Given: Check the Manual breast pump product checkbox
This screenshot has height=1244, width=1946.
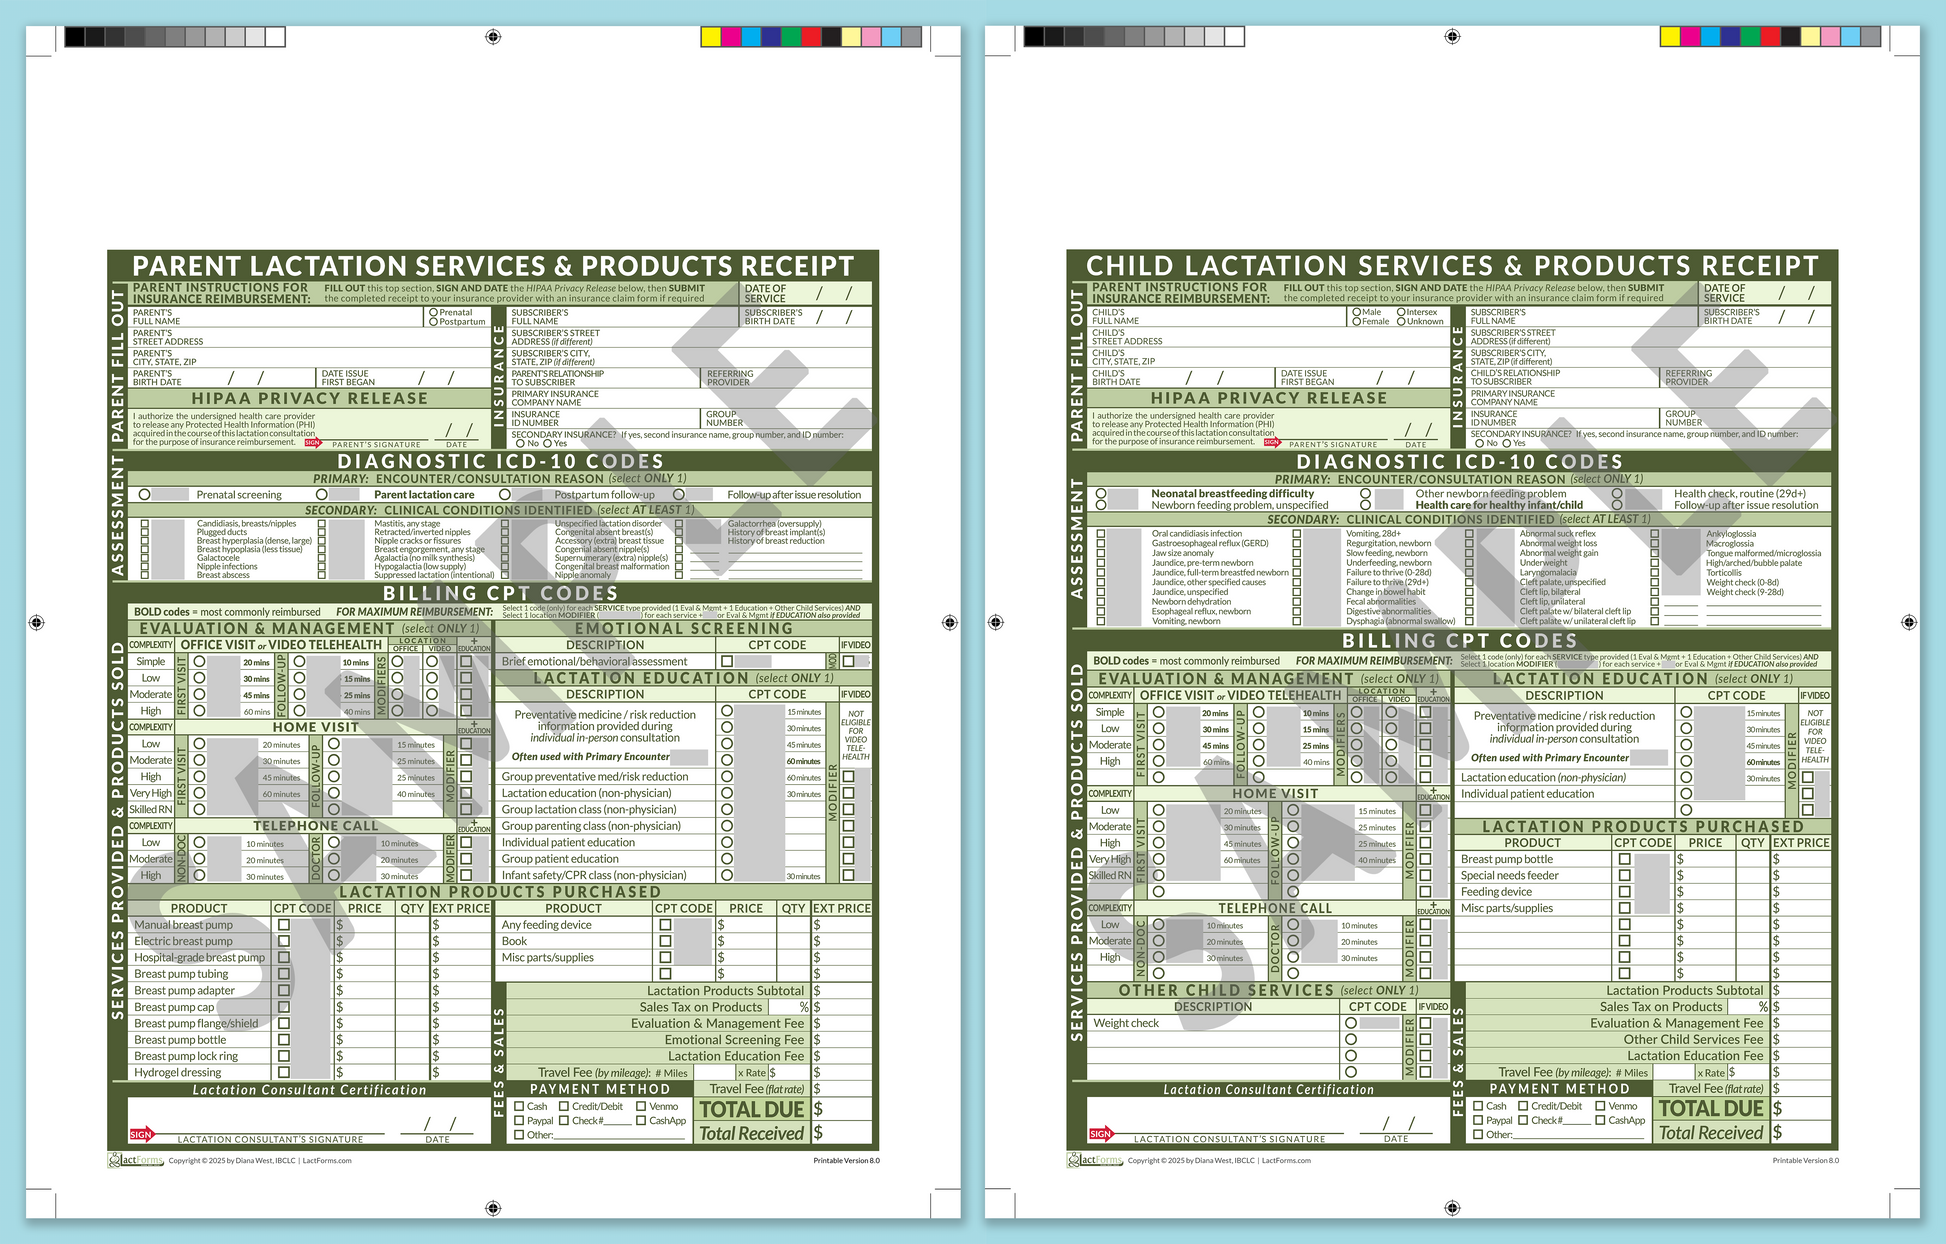Looking at the screenshot, I should point(285,925).
